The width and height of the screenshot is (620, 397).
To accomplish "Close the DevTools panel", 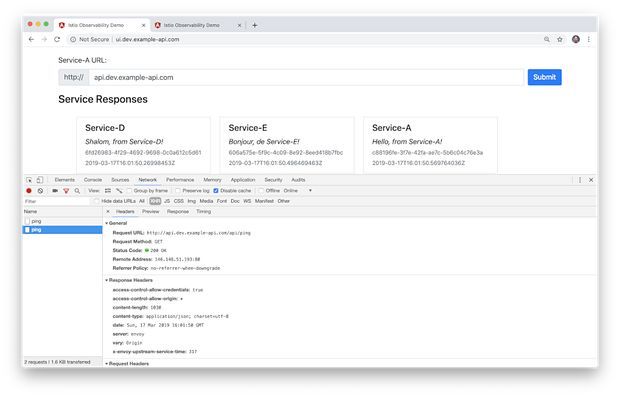I will pyautogui.click(x=591, y=180).
